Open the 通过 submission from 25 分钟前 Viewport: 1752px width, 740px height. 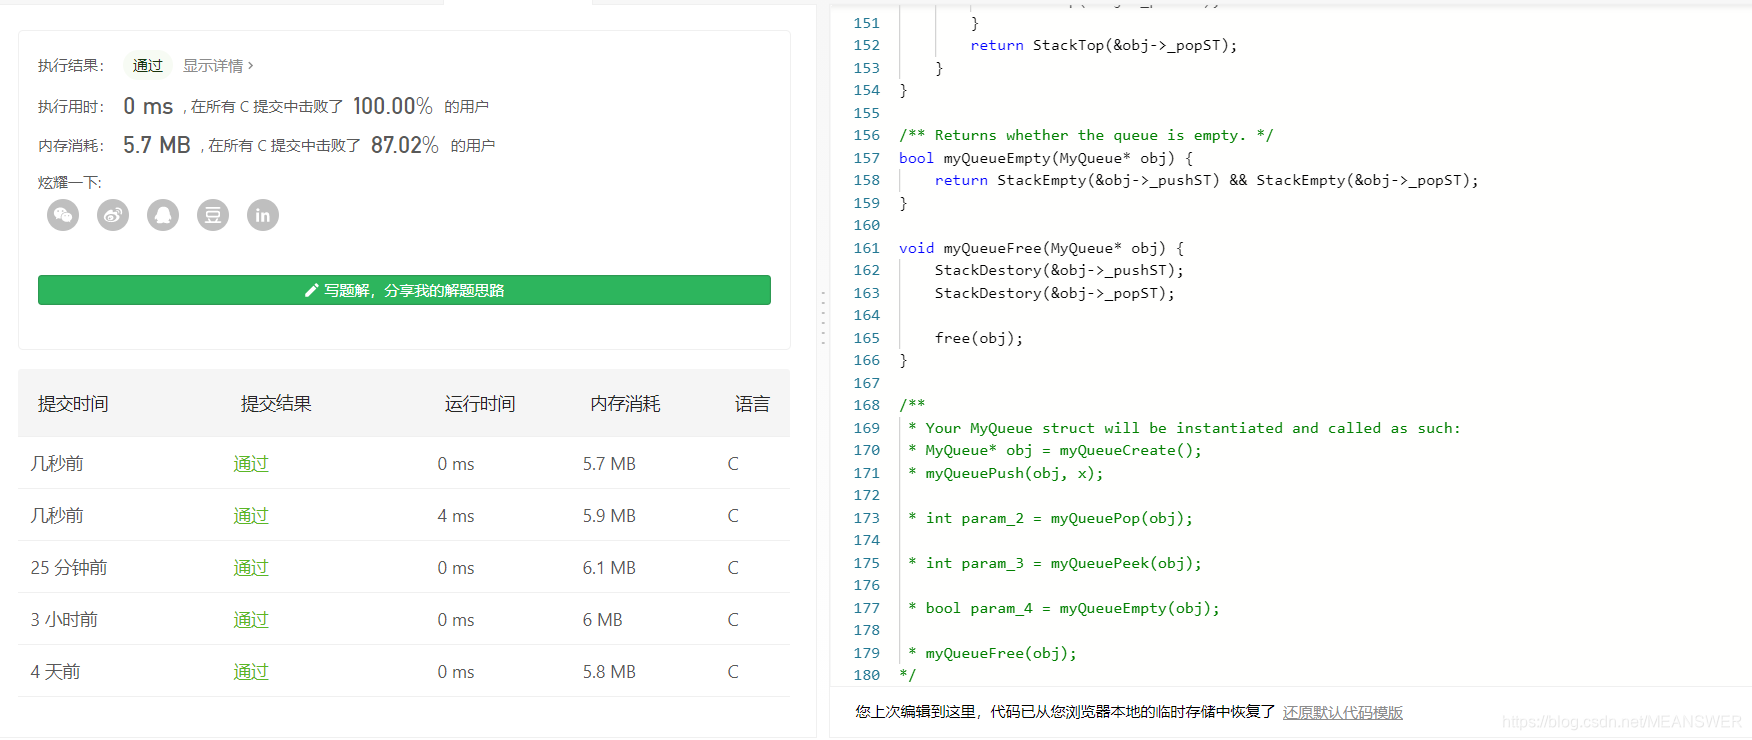tap(251, 568)
